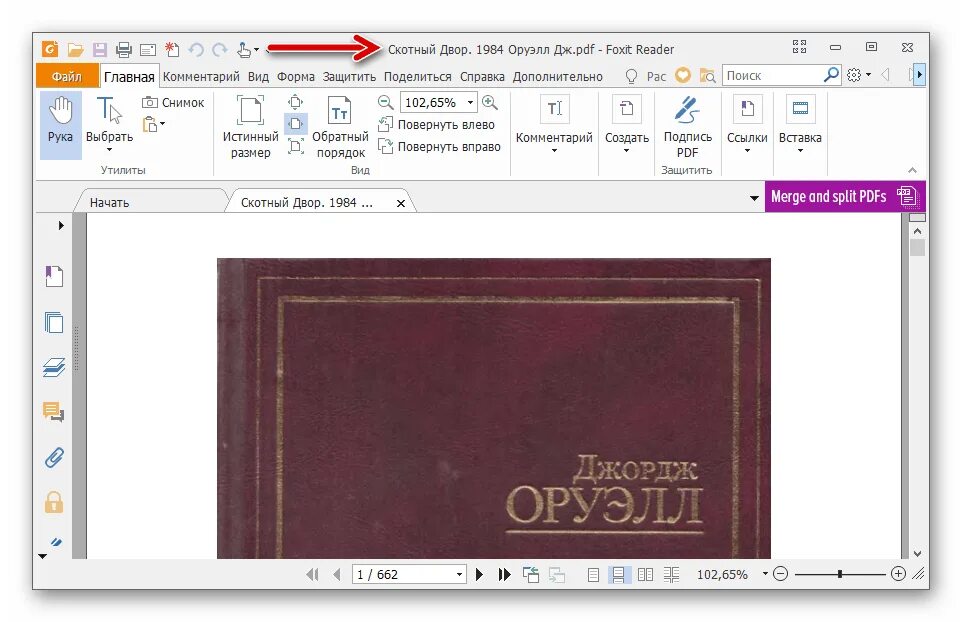Jump to the last page
Viewport: 962px width, 622px height.
(504, 574)
